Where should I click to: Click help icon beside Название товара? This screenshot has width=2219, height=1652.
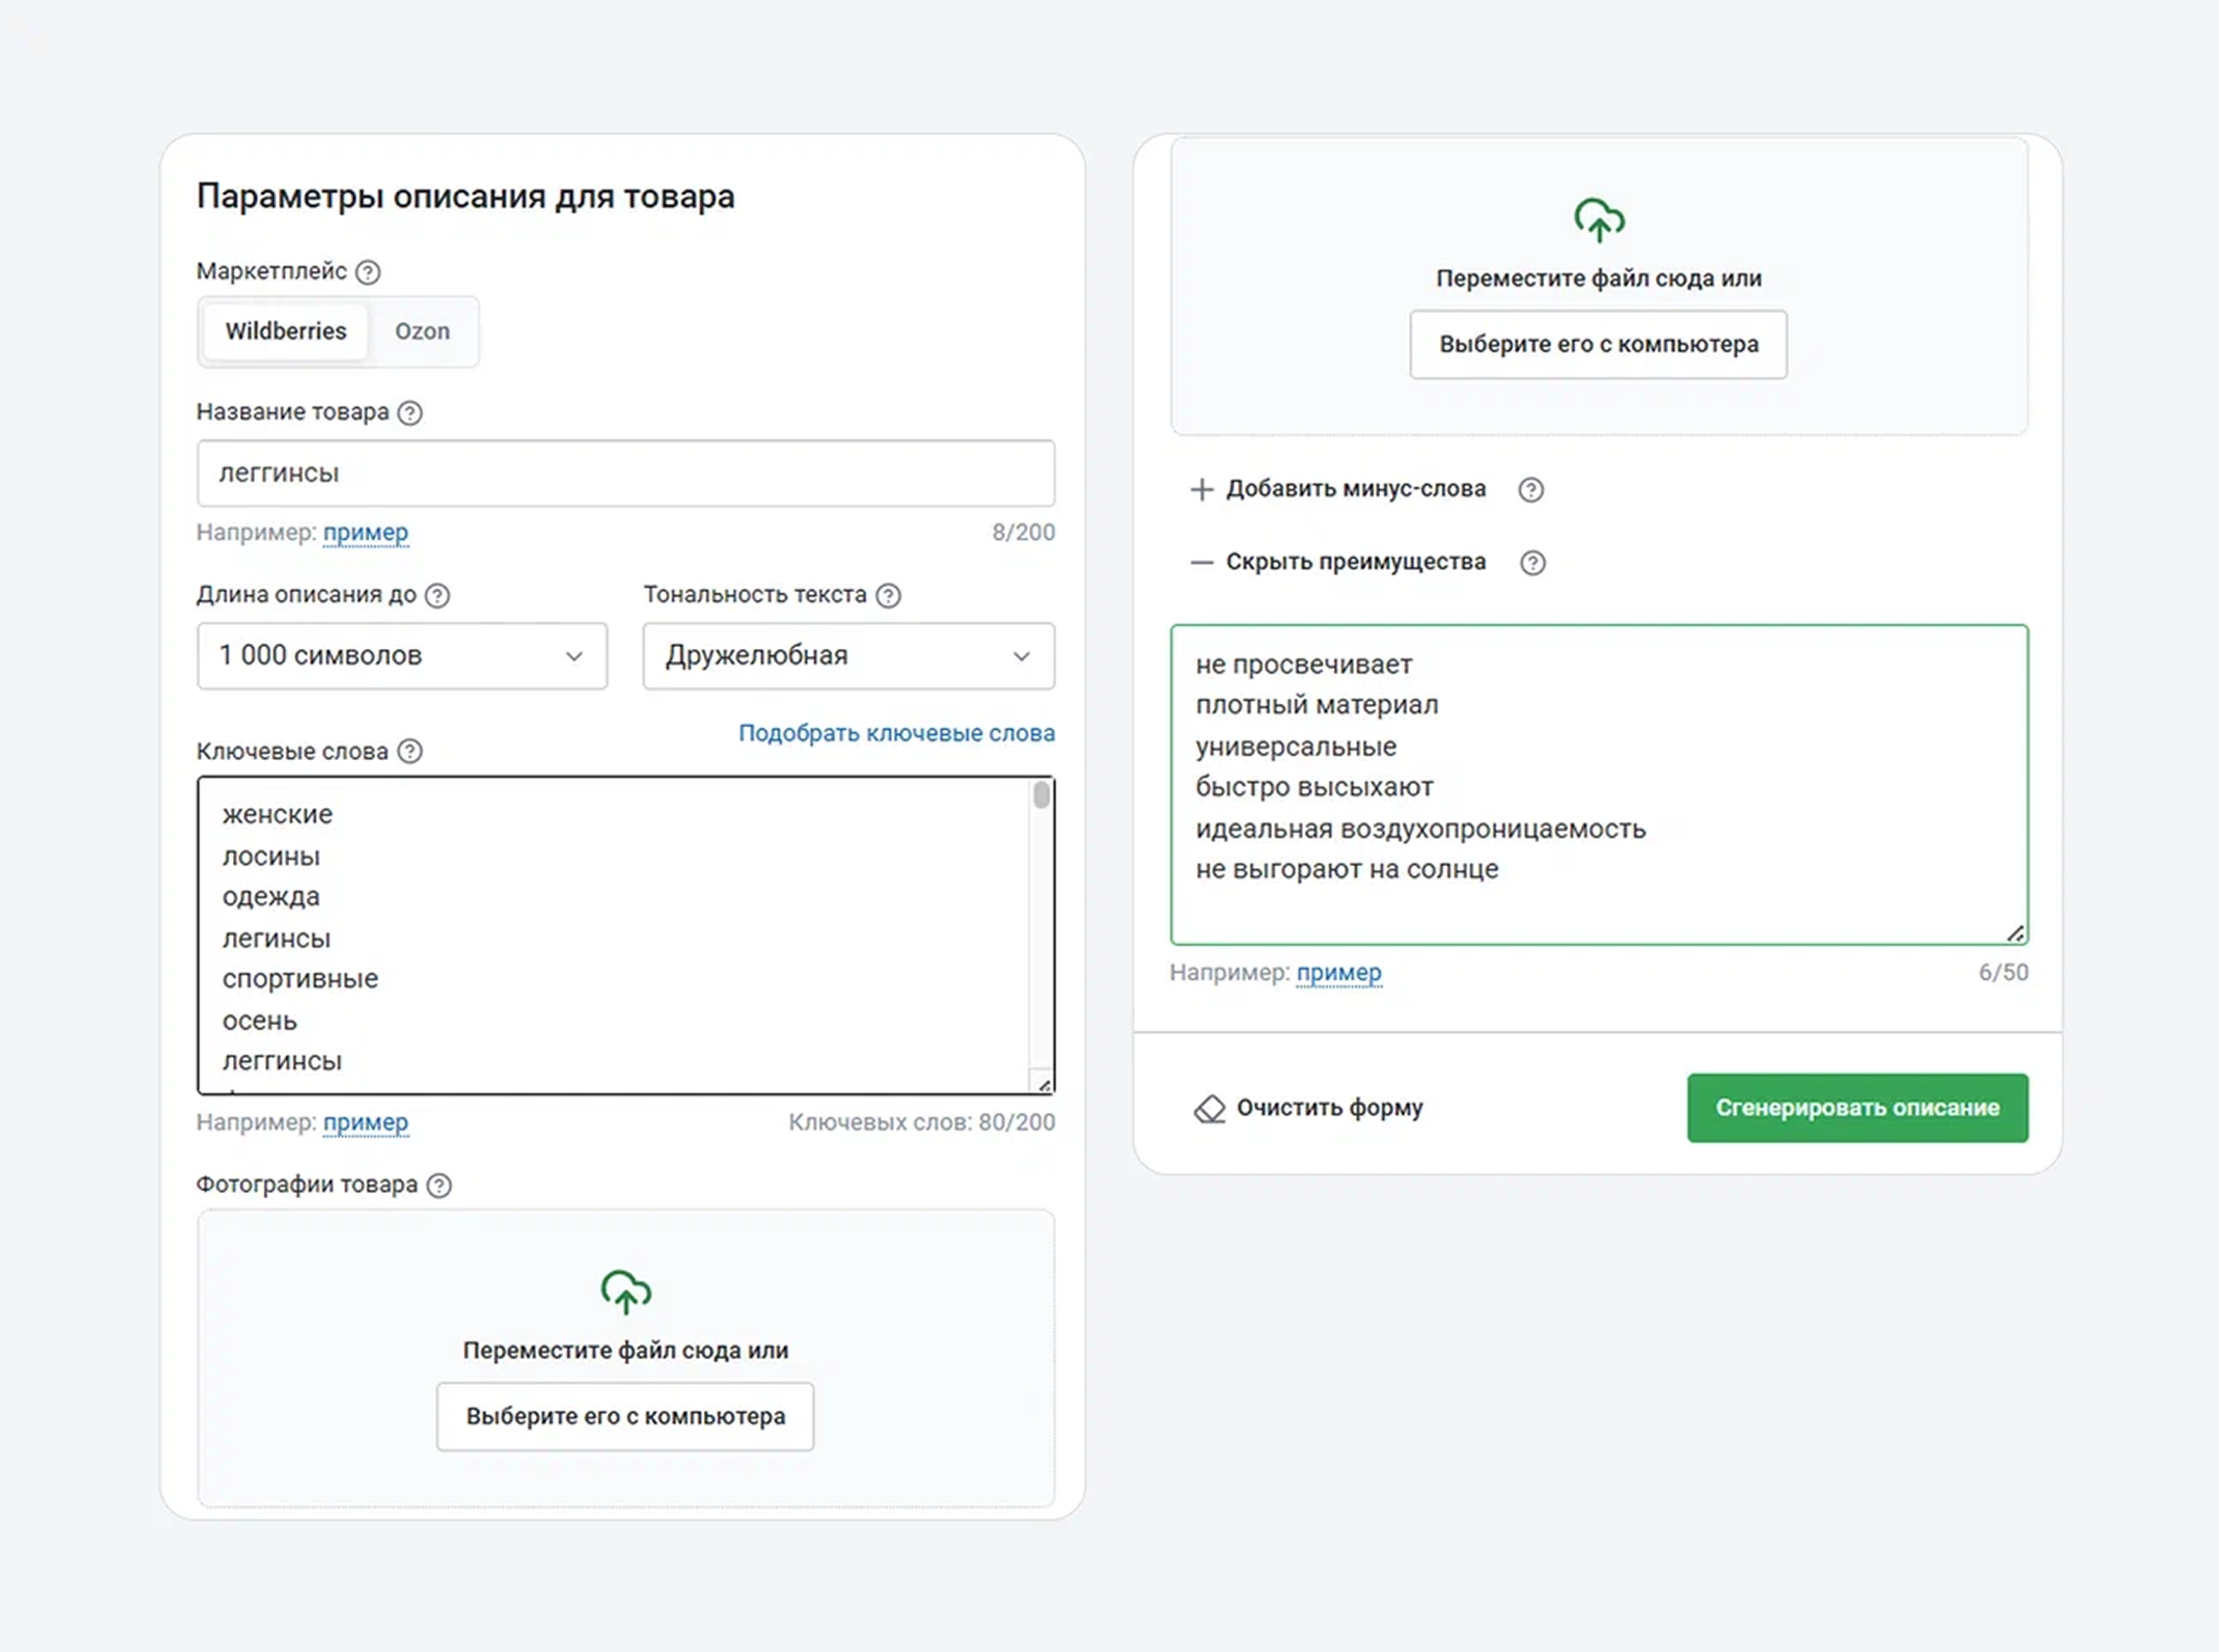point(410,413)
